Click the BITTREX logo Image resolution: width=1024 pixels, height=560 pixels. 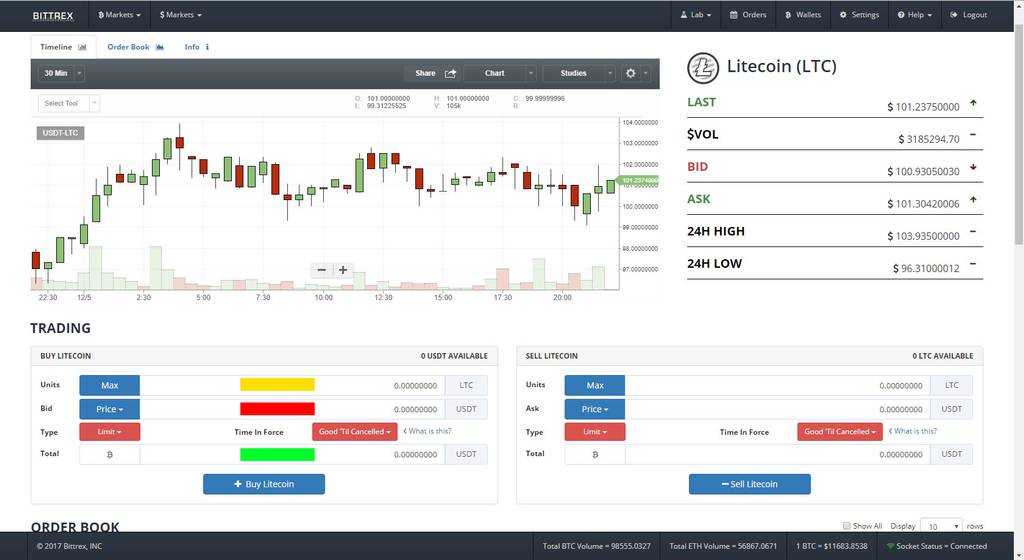coord(53,16)
